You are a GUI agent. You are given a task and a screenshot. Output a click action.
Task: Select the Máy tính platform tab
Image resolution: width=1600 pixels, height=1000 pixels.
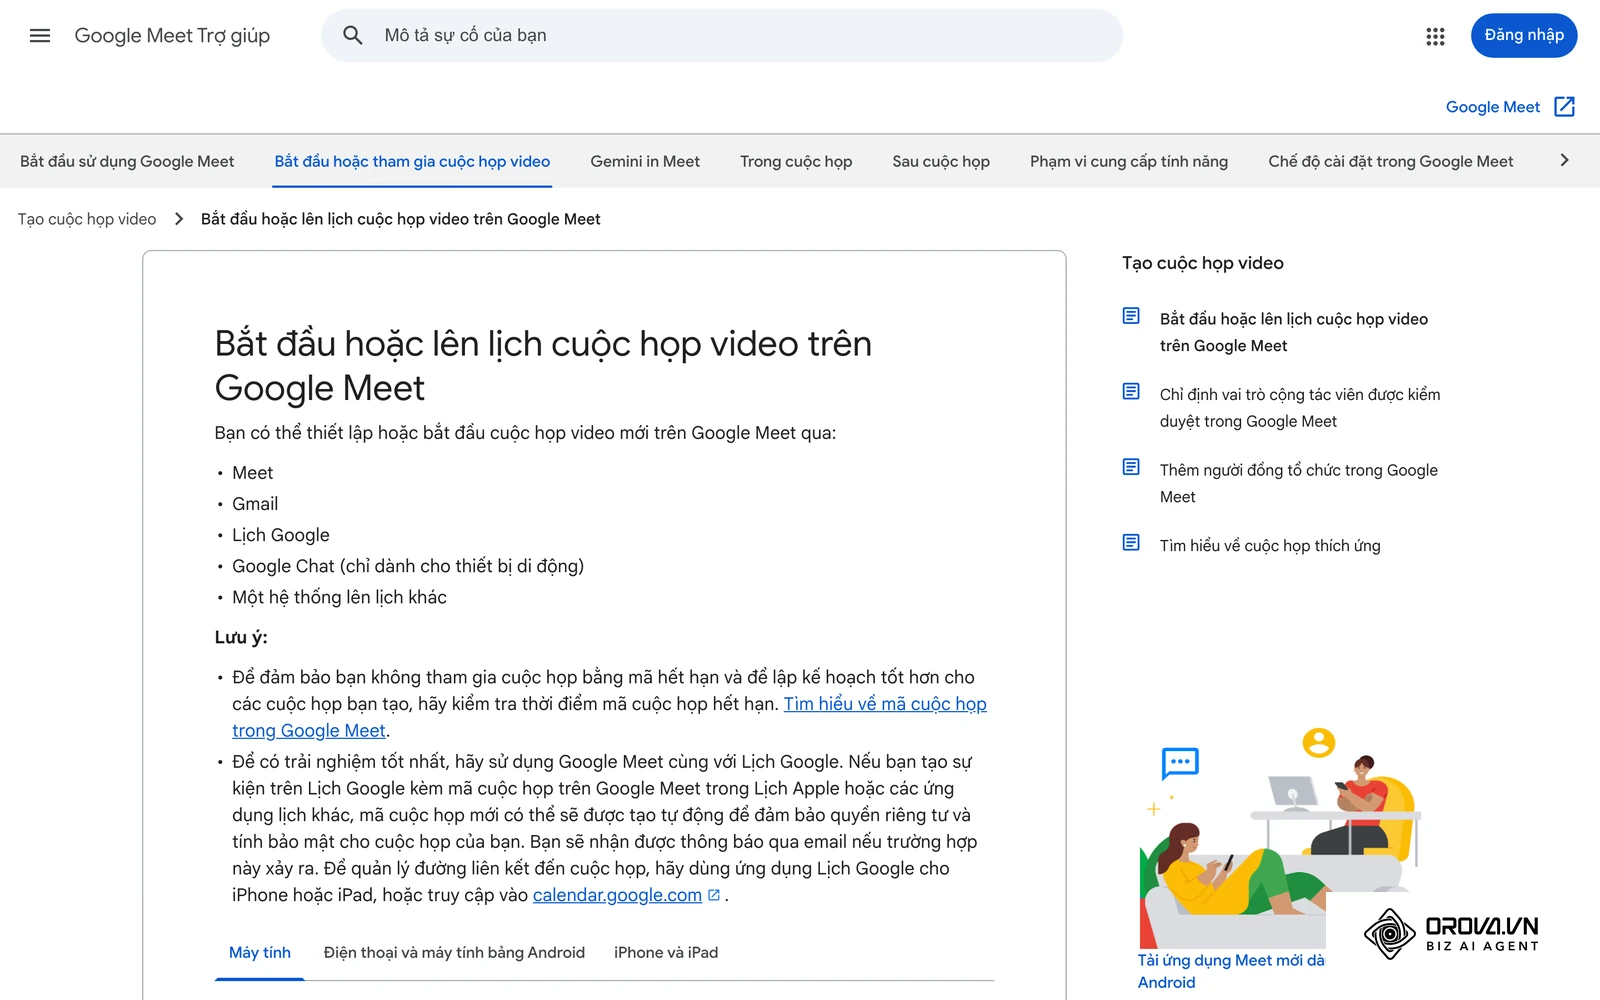[260, 953]
